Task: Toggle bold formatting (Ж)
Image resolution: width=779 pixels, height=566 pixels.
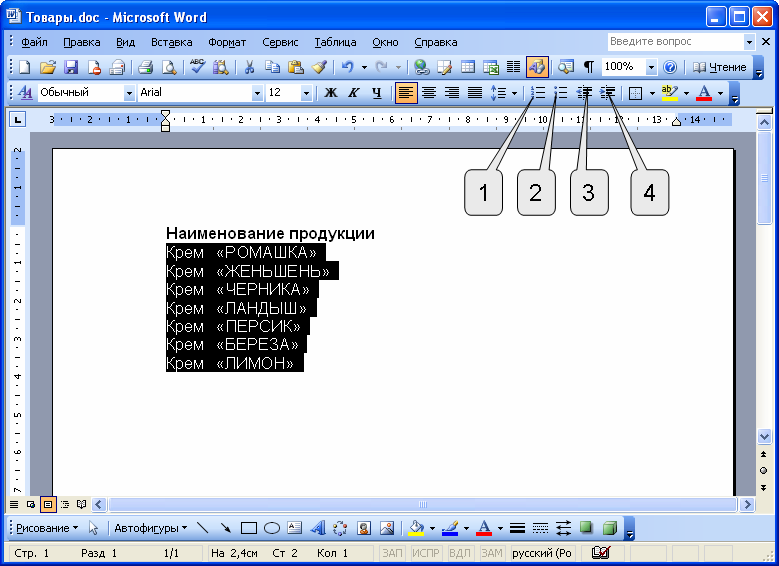Action: pyautogui.click(x=330, y=93)
